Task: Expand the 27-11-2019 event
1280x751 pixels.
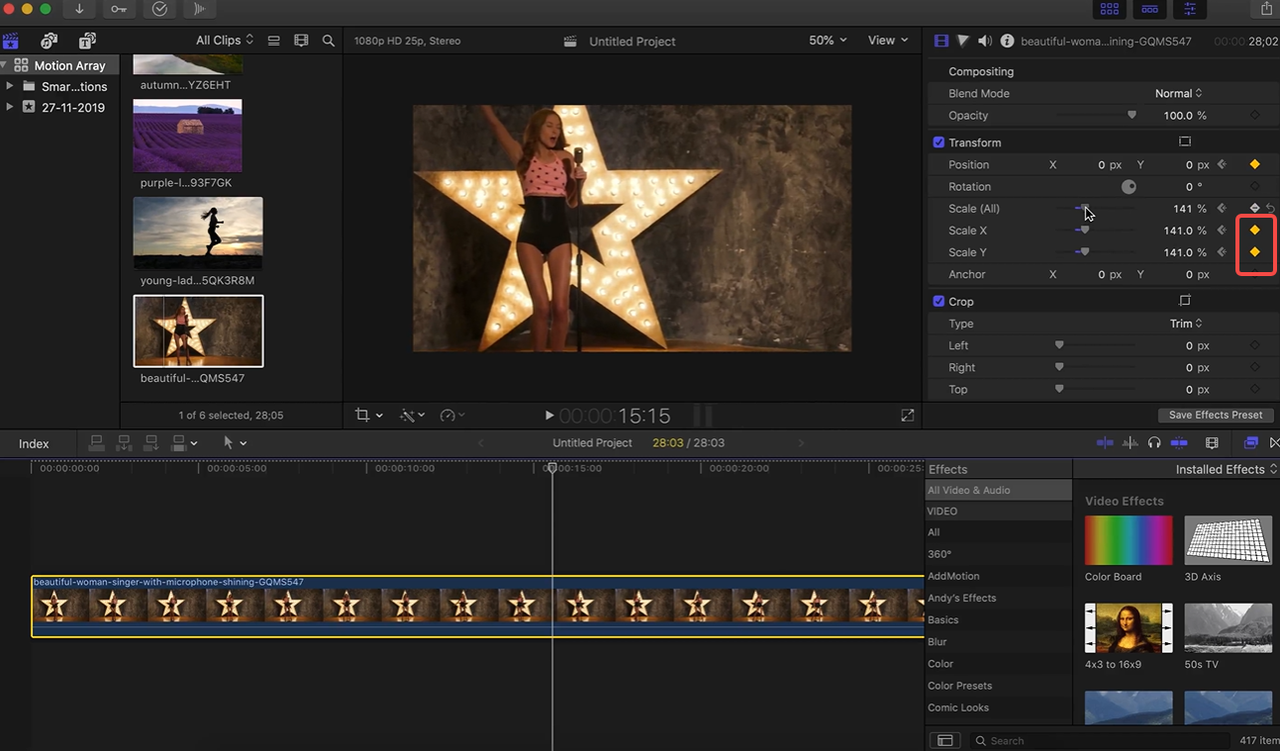Action: [x=10, y=108]
